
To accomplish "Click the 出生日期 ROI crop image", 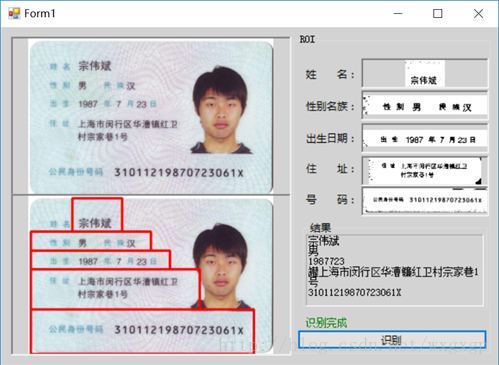I will (x=425, y=138).
